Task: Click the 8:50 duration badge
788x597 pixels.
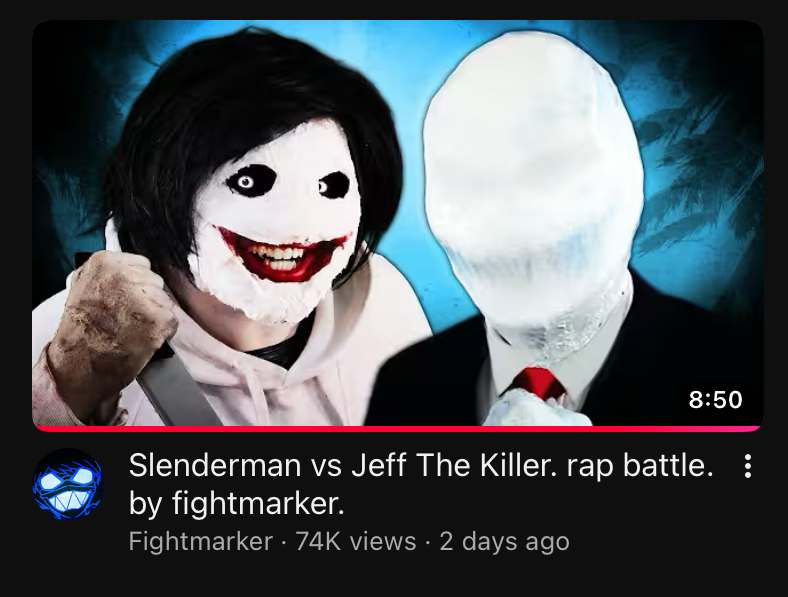Action: 715,400
